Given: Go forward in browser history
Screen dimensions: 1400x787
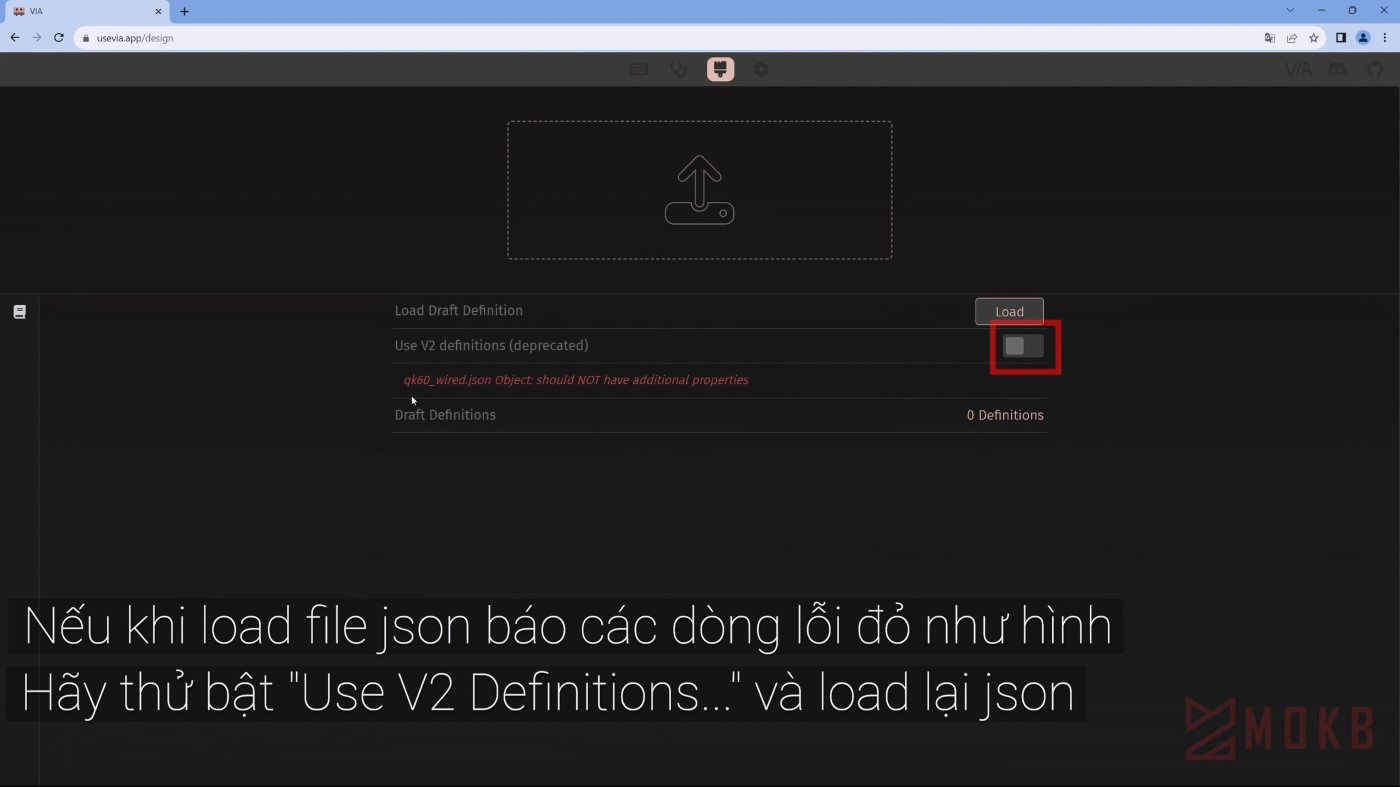Looking at the screenshot, I should click(x=37, y=38).
